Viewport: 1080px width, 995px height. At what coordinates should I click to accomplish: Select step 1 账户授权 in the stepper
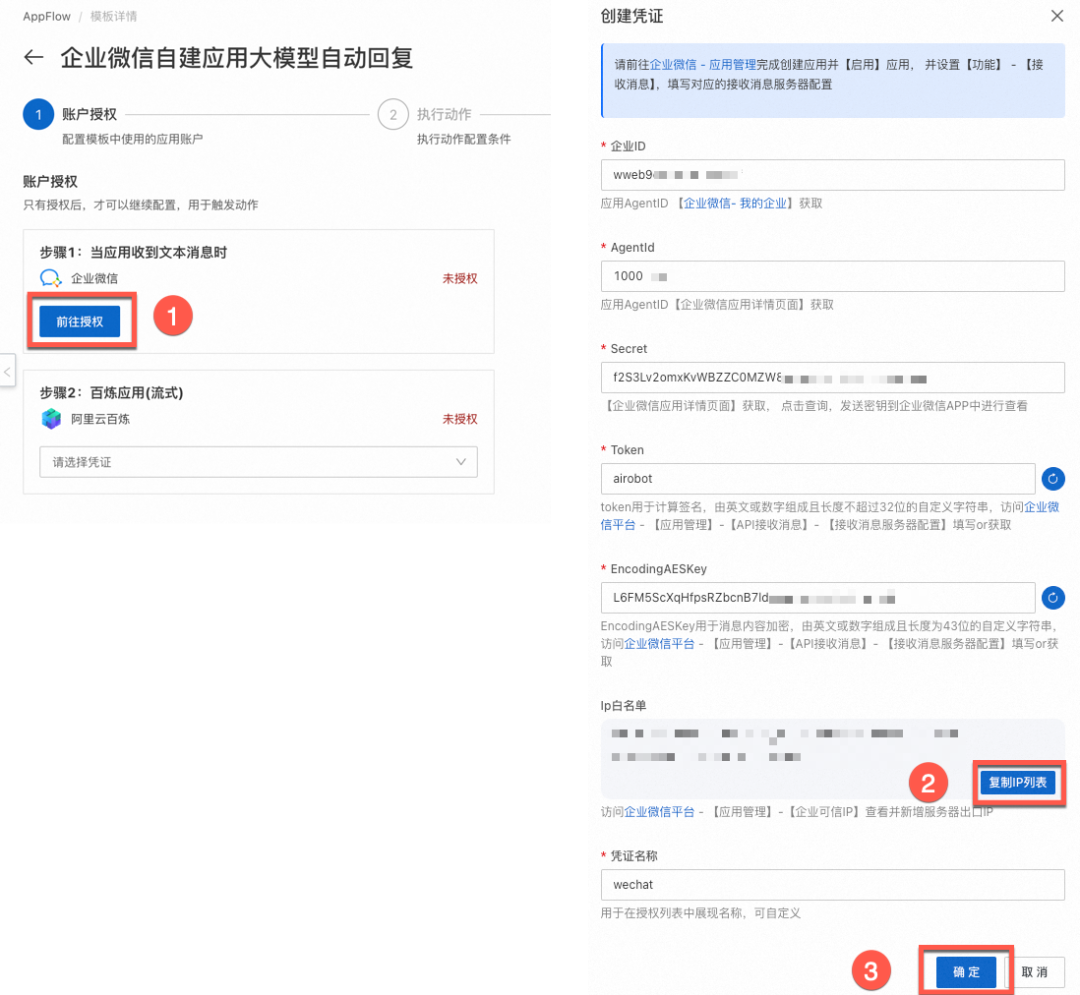point(39,114)
